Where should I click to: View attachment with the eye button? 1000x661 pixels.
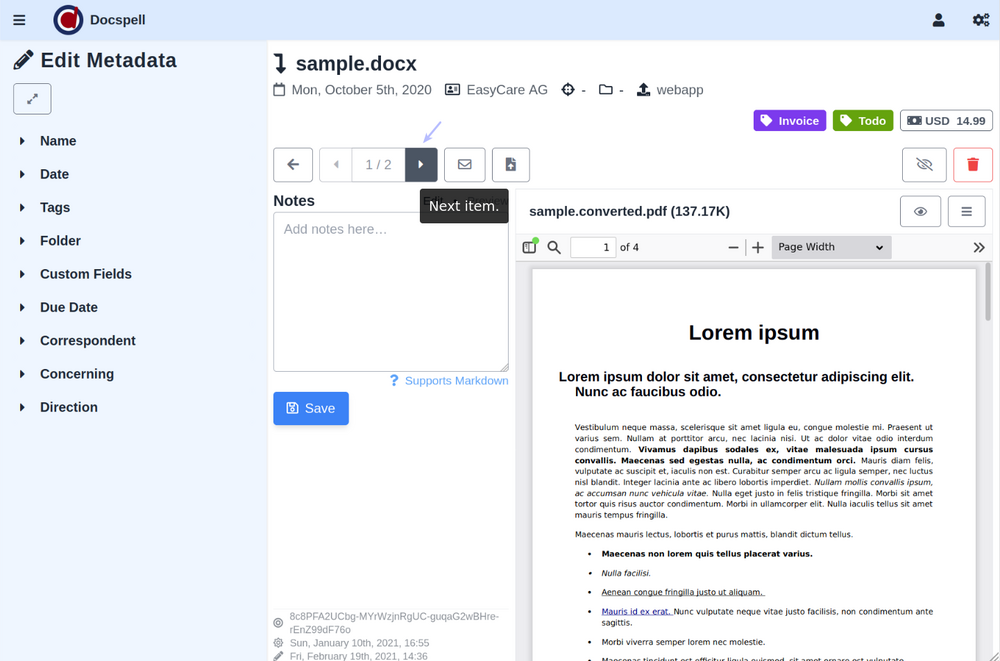pyautogui.click(x=920, y=211)
